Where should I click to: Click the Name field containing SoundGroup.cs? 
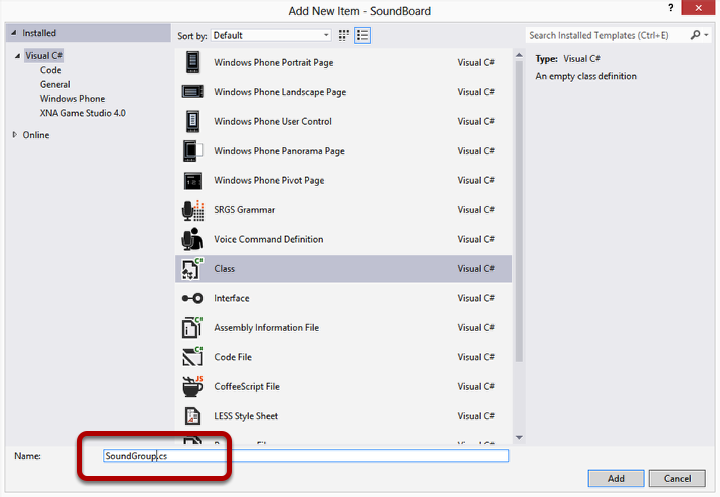306,456
